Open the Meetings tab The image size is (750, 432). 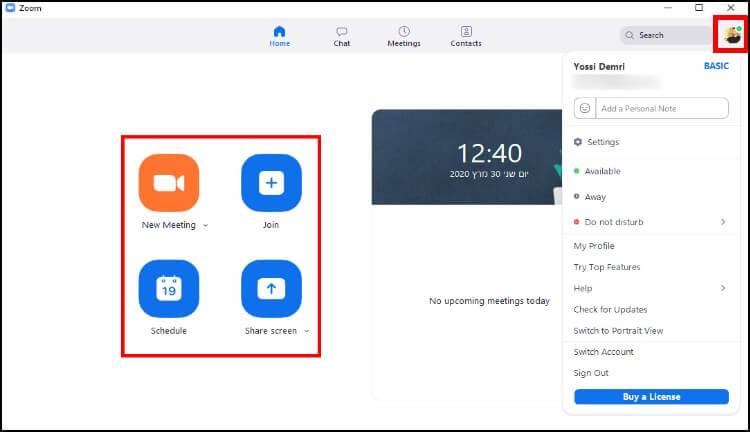click(404, 36)
